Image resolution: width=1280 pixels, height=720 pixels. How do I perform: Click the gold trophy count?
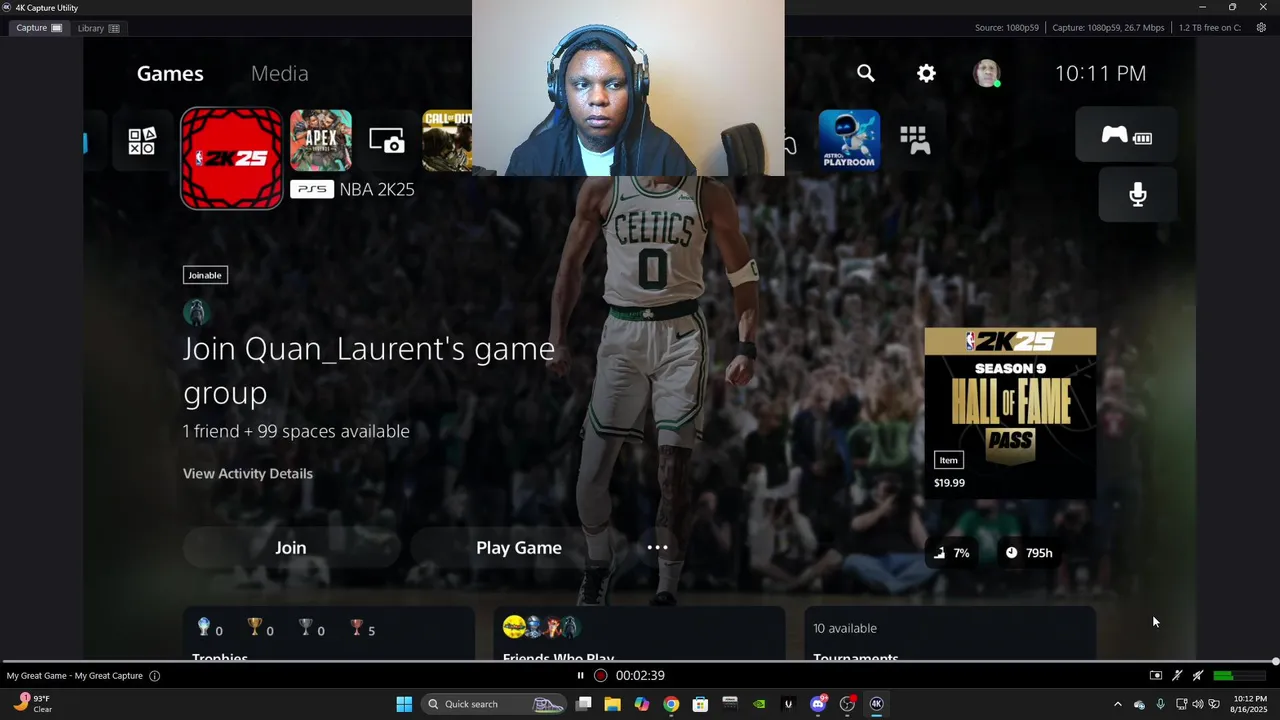click(x=260, y=628)
